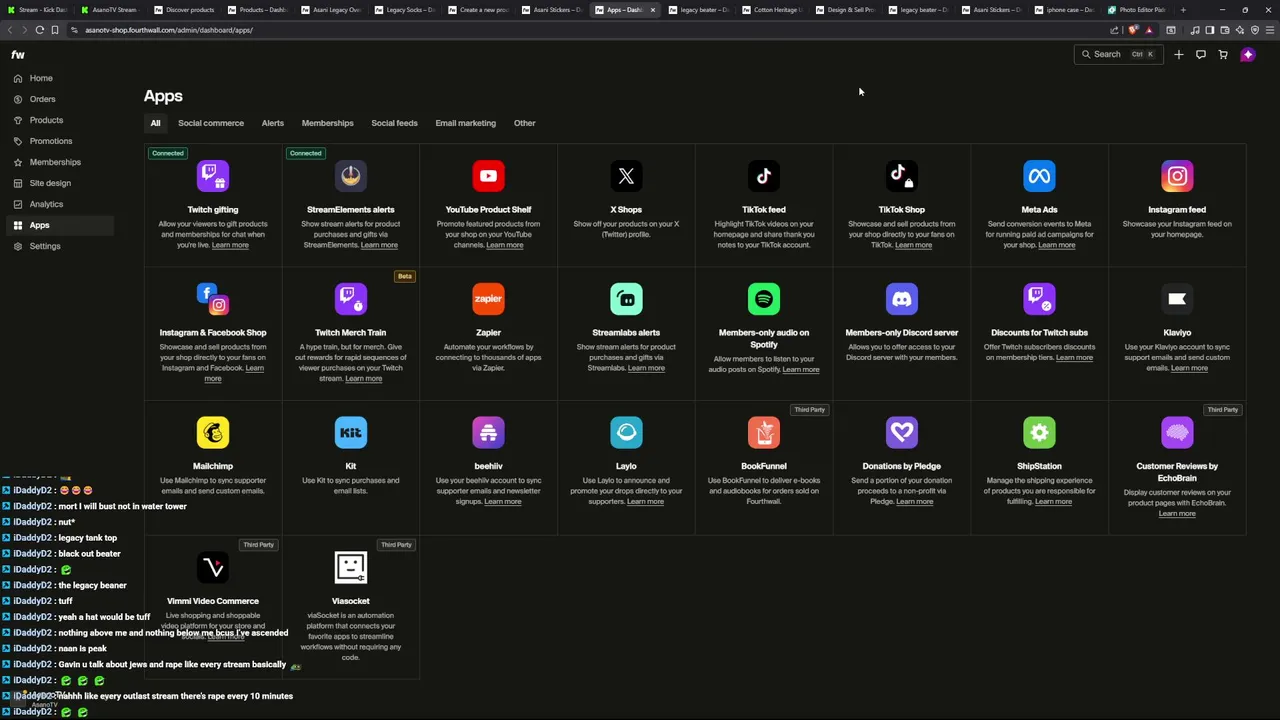This screenshot has width=1280, height=720.
Task: Open the Kit app icon
Action: coord(351,432)
